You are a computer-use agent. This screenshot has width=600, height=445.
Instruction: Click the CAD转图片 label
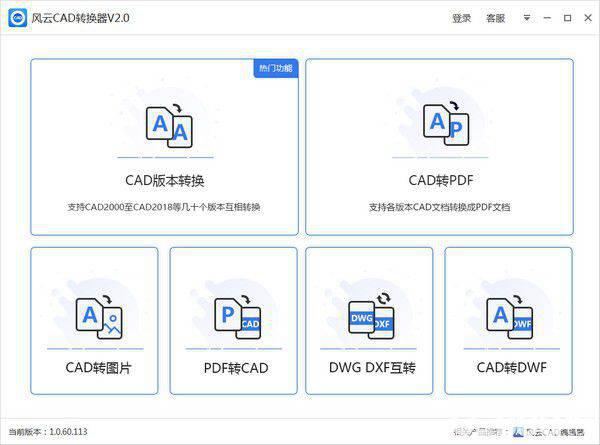point(98,368)
